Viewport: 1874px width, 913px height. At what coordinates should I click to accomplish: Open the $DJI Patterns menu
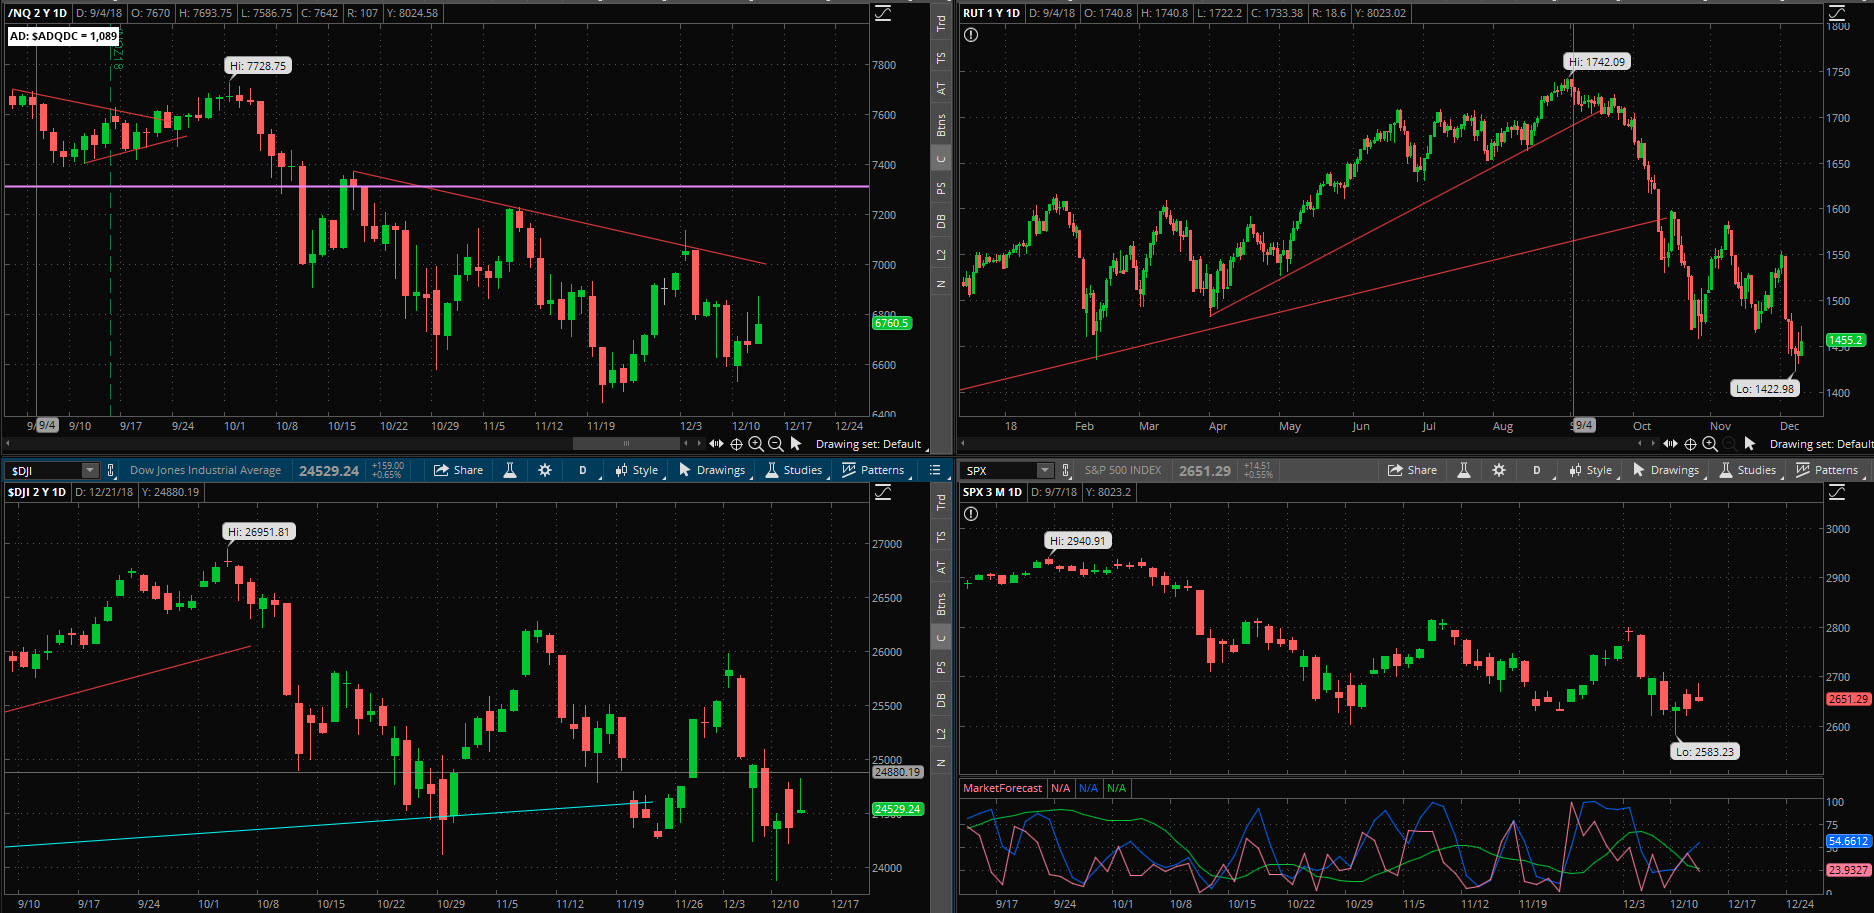click(874, 470)
